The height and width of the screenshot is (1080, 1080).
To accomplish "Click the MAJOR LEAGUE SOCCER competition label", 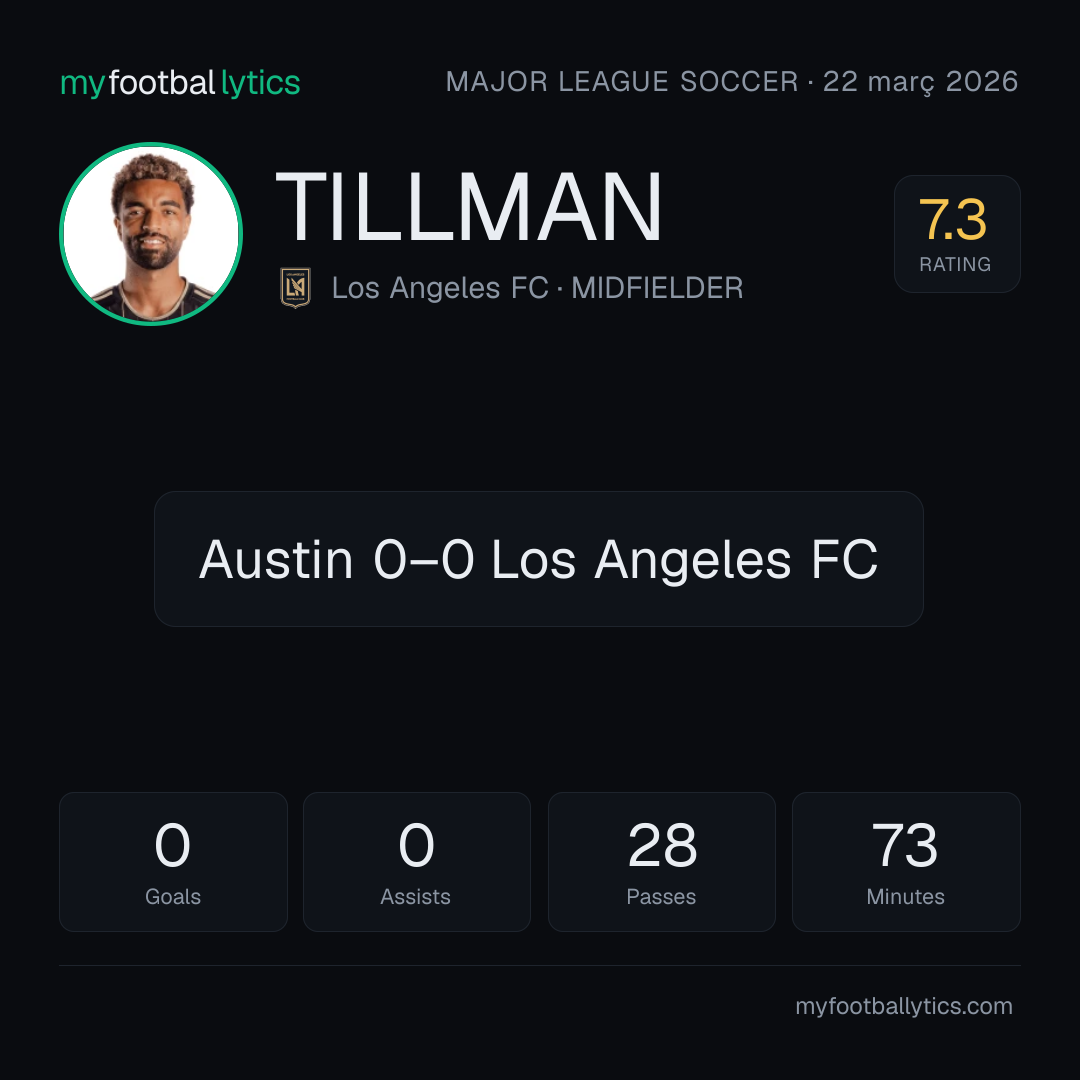I will (x=622, y=82).
